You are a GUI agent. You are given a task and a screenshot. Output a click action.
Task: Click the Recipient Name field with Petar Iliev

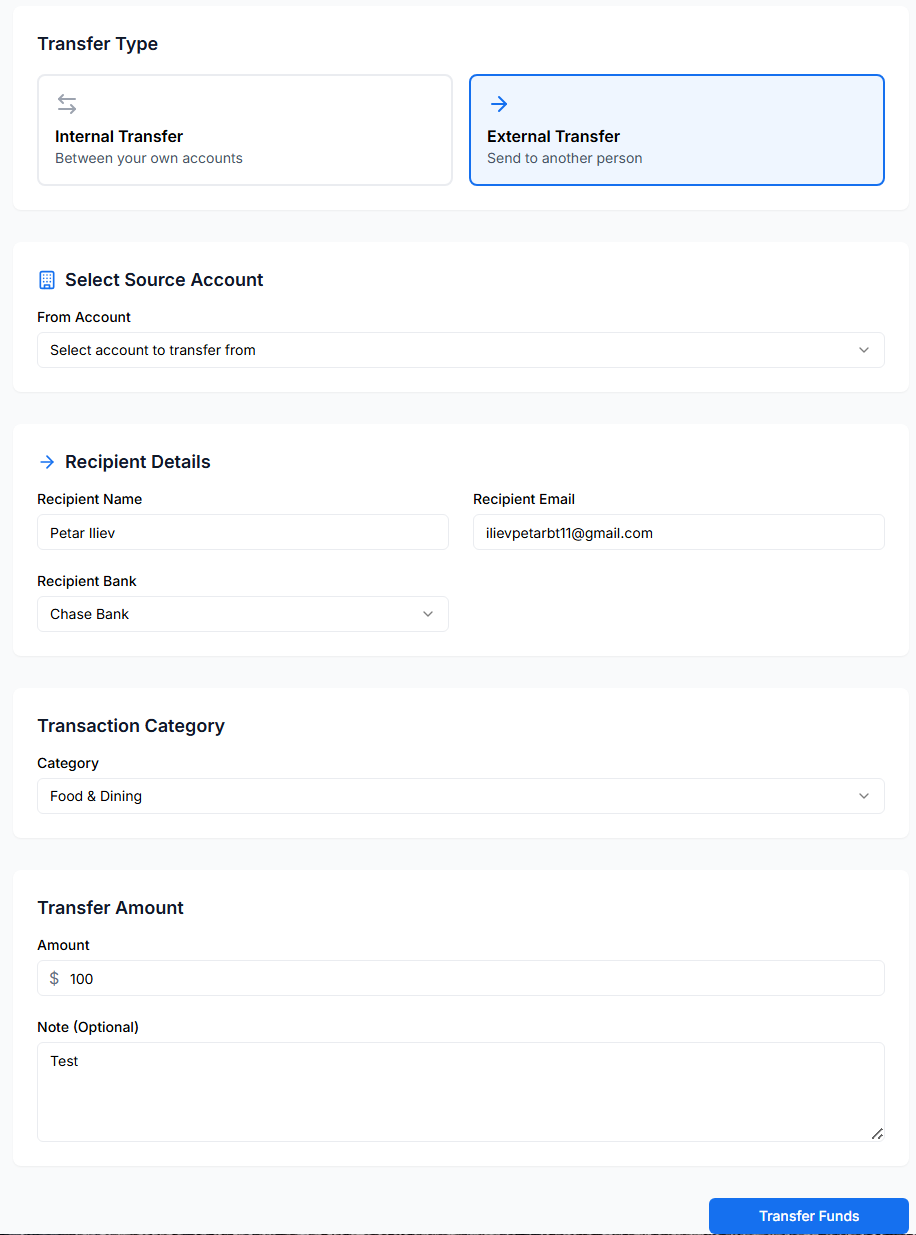coord(243,533)
